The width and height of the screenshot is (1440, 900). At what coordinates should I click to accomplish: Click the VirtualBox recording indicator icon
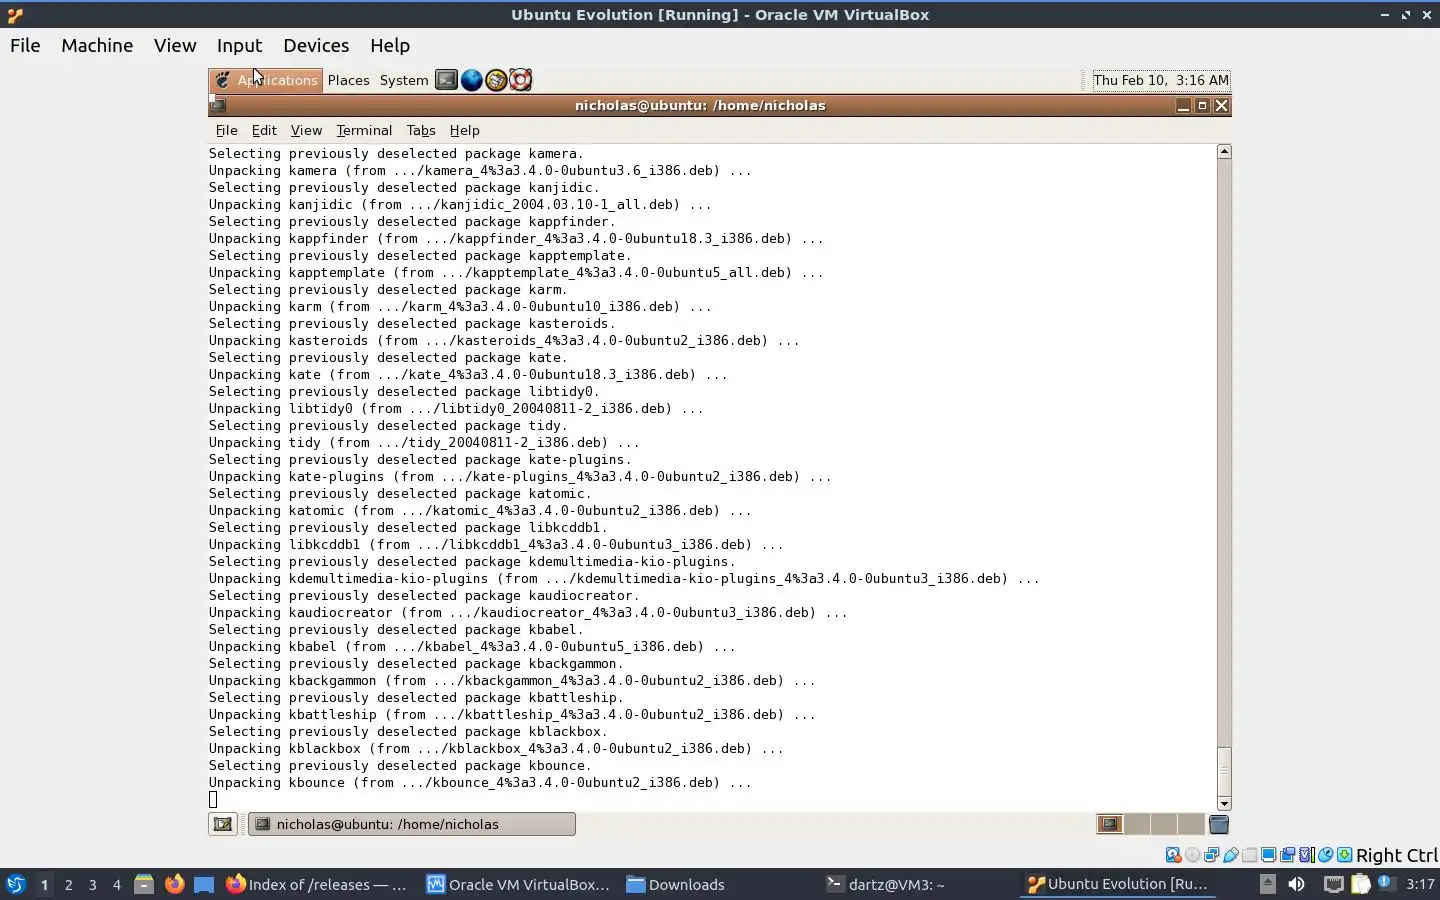(1287, 855)
